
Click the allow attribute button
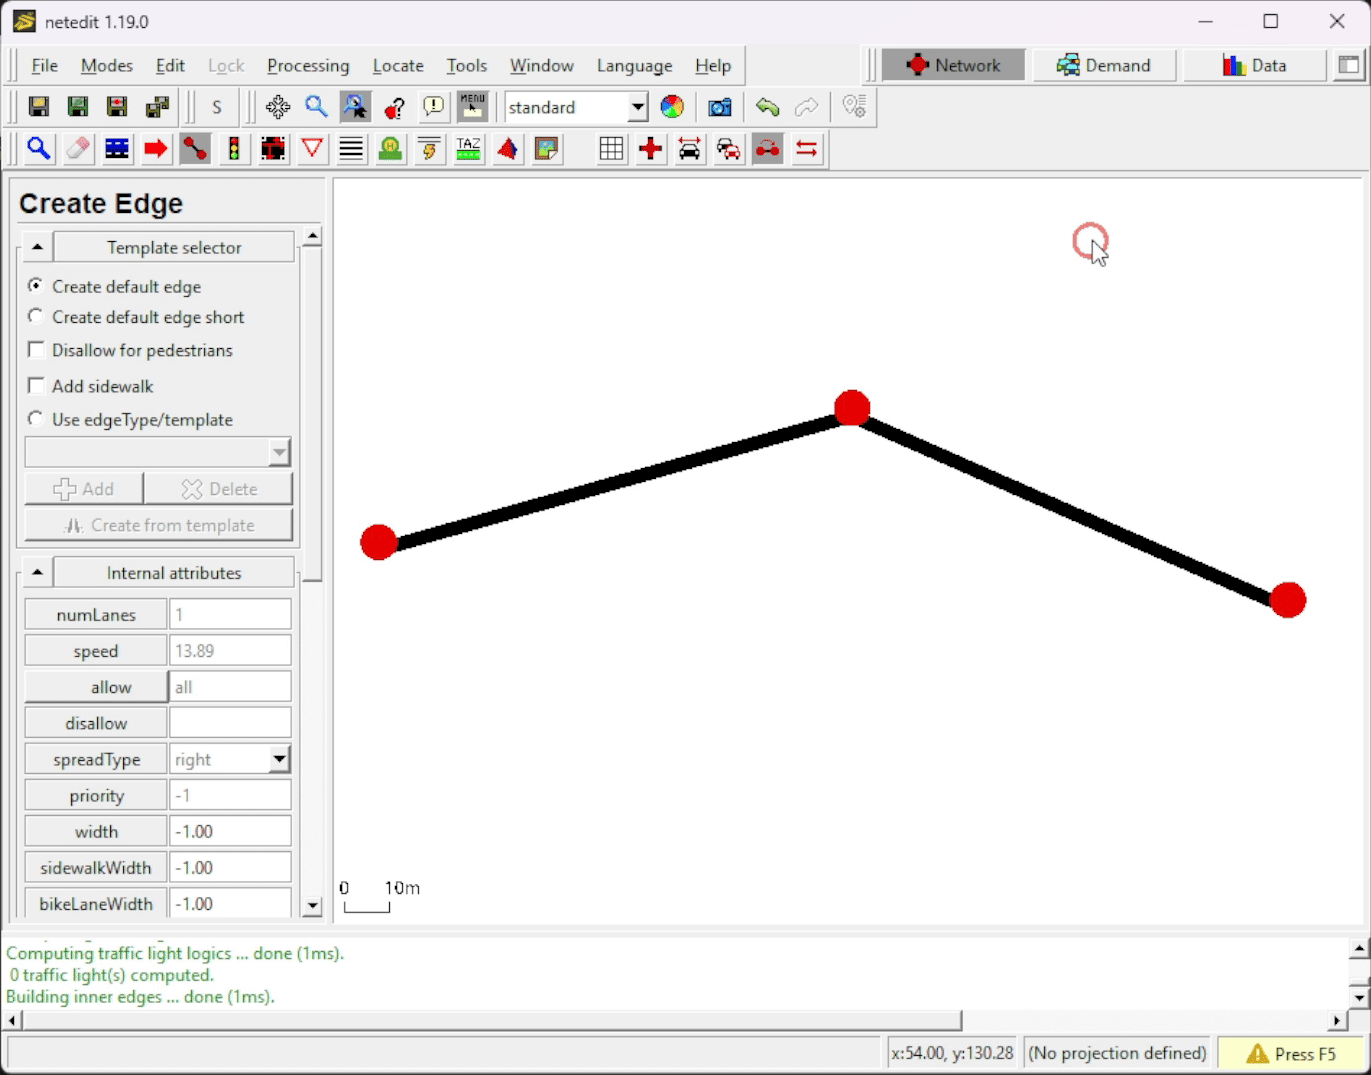click(96, 687)
